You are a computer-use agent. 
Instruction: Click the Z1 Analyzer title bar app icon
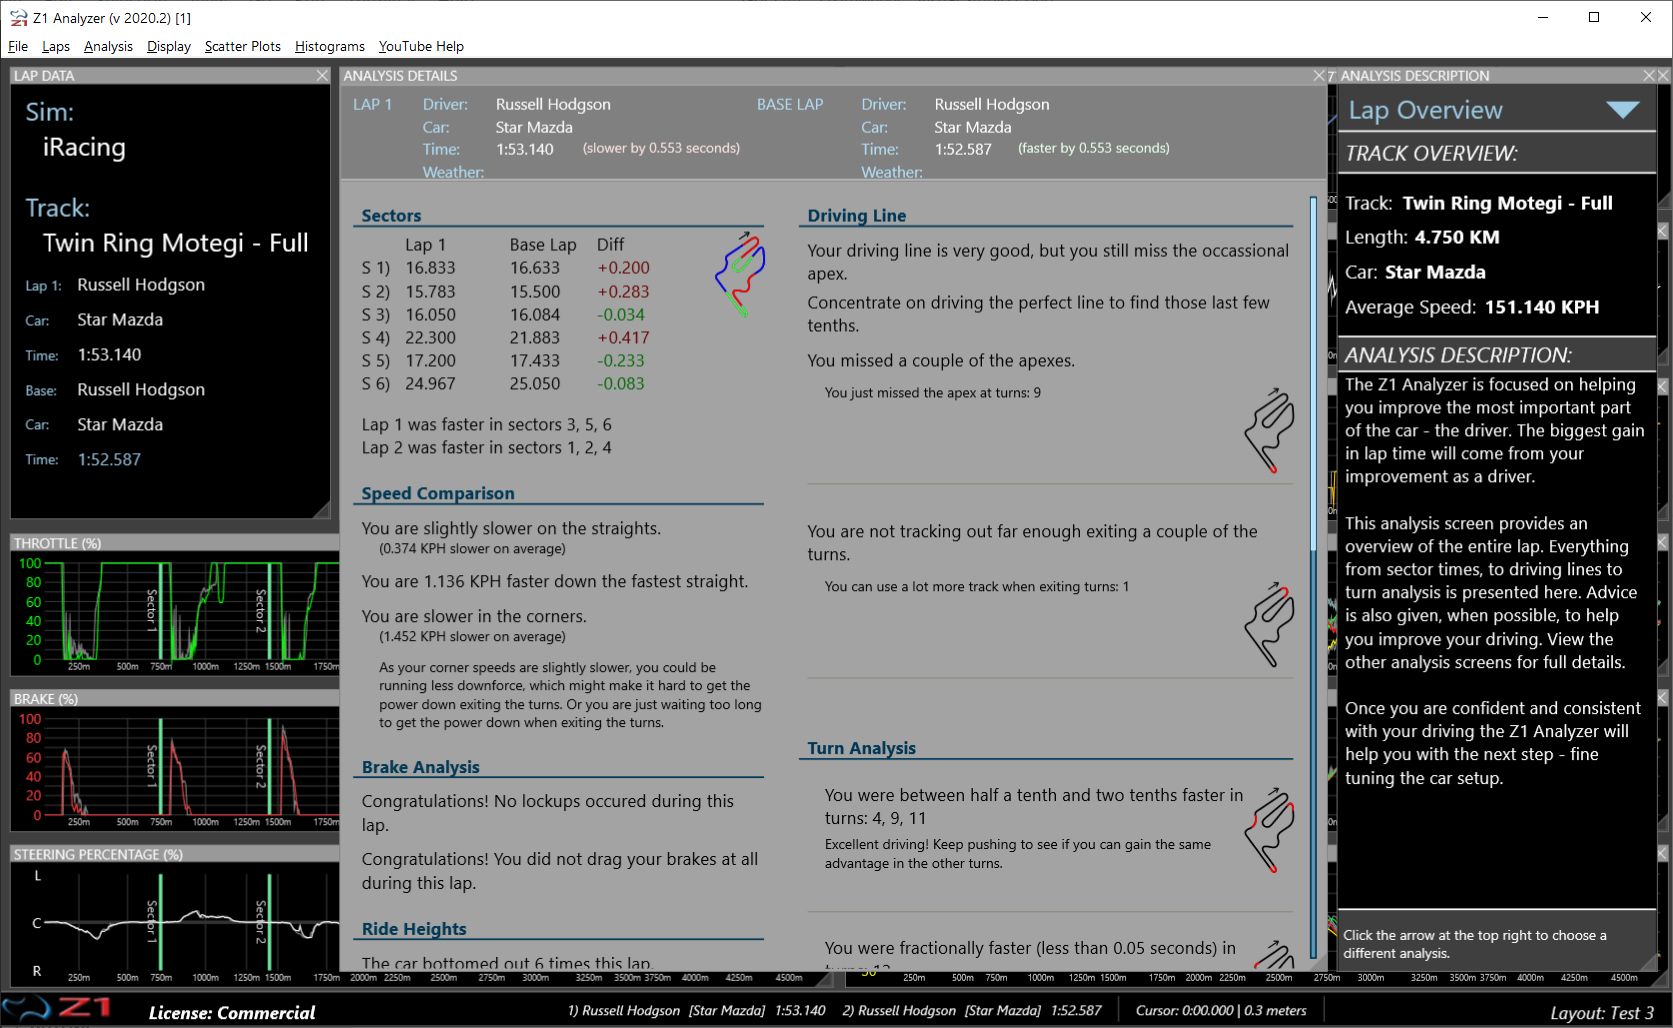(x=18, y=18)
